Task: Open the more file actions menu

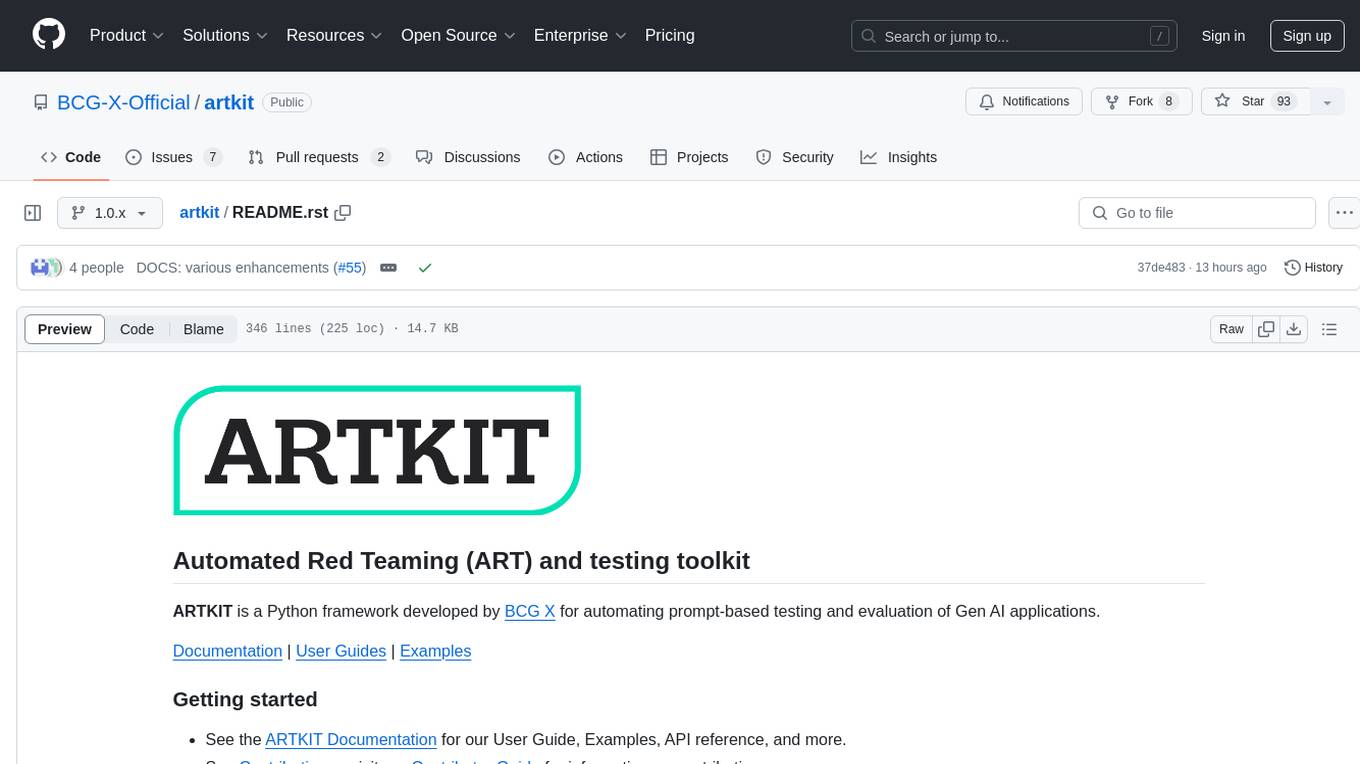Action: point(1344,213)
